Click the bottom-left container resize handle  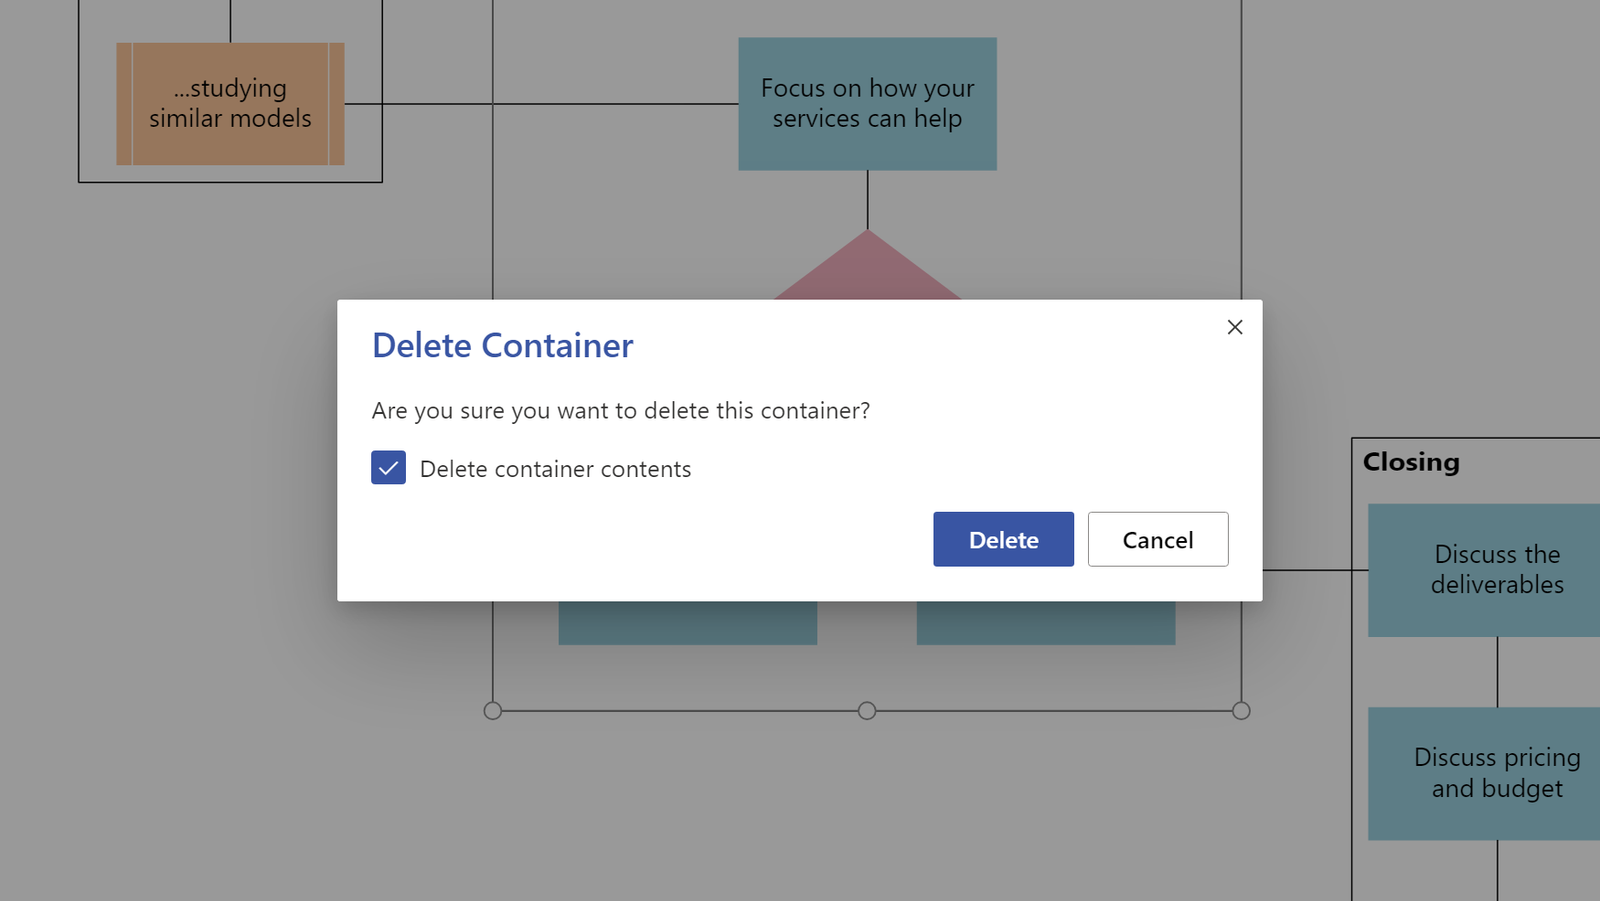(x=492, y=711)
